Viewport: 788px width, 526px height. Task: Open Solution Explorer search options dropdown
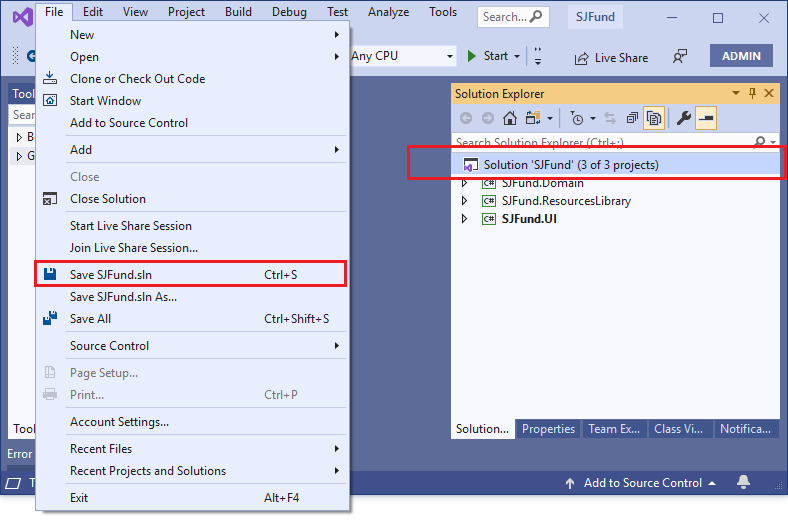coord(773,142)
